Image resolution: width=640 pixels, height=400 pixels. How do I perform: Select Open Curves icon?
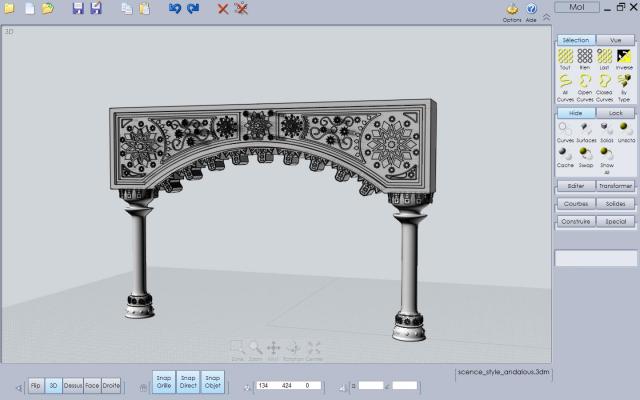[x=585, y=88]
